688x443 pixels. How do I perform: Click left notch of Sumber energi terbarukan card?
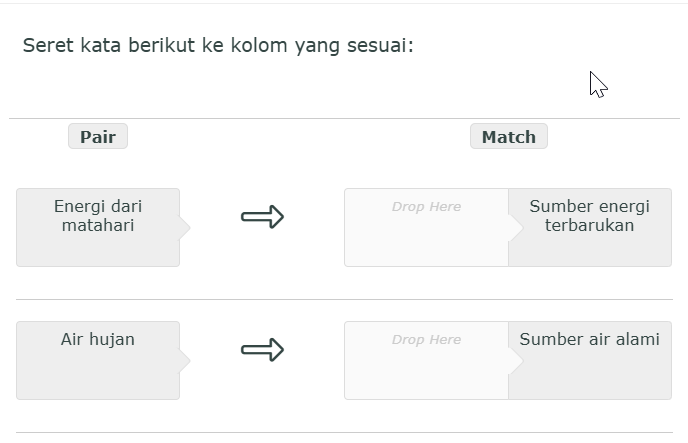coord(515,227)
